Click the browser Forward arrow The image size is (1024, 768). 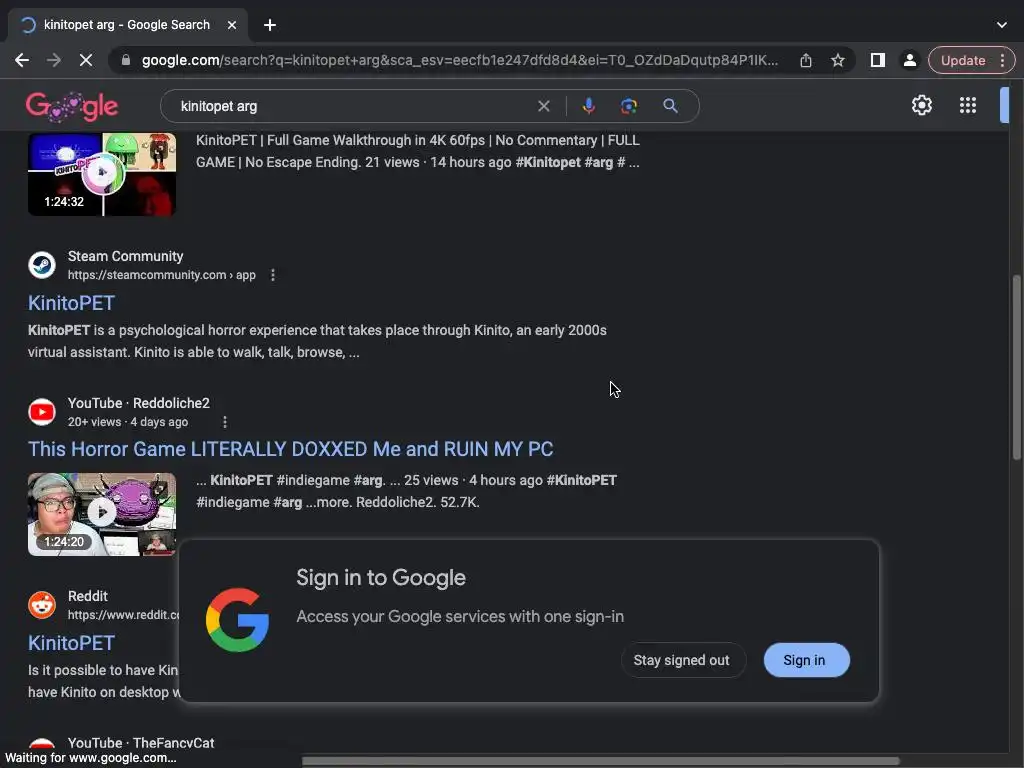[x=54, y=60]
